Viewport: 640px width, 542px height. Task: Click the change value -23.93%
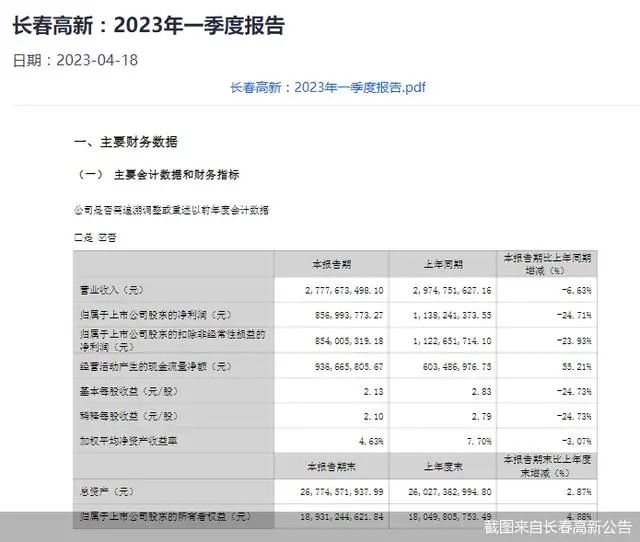pos(574,341)
